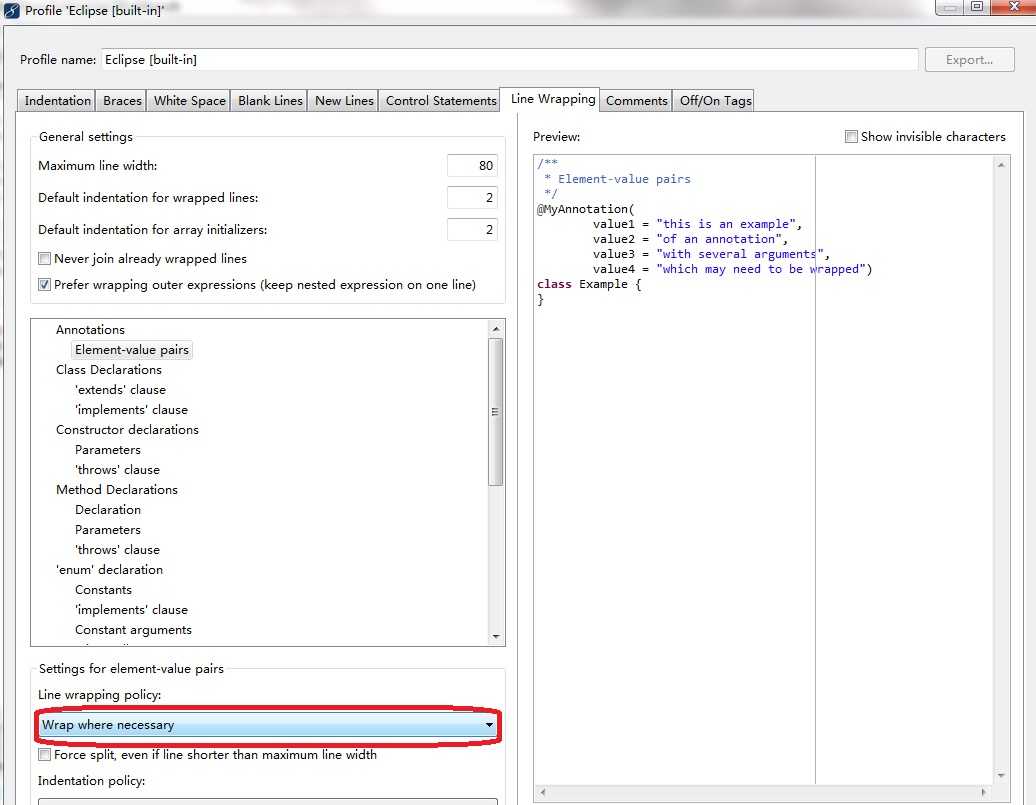Viewport: 1036px width, 805px height.
Task: Select 'throws' clause under Constructor declarations
Action: (117, 470)
